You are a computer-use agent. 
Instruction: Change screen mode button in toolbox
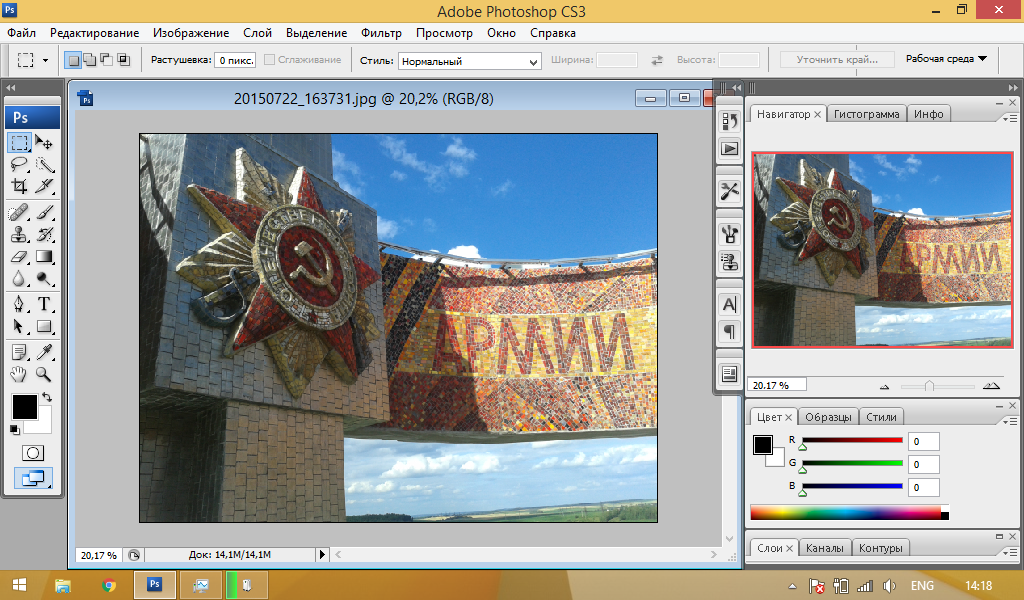coord(33,479)
